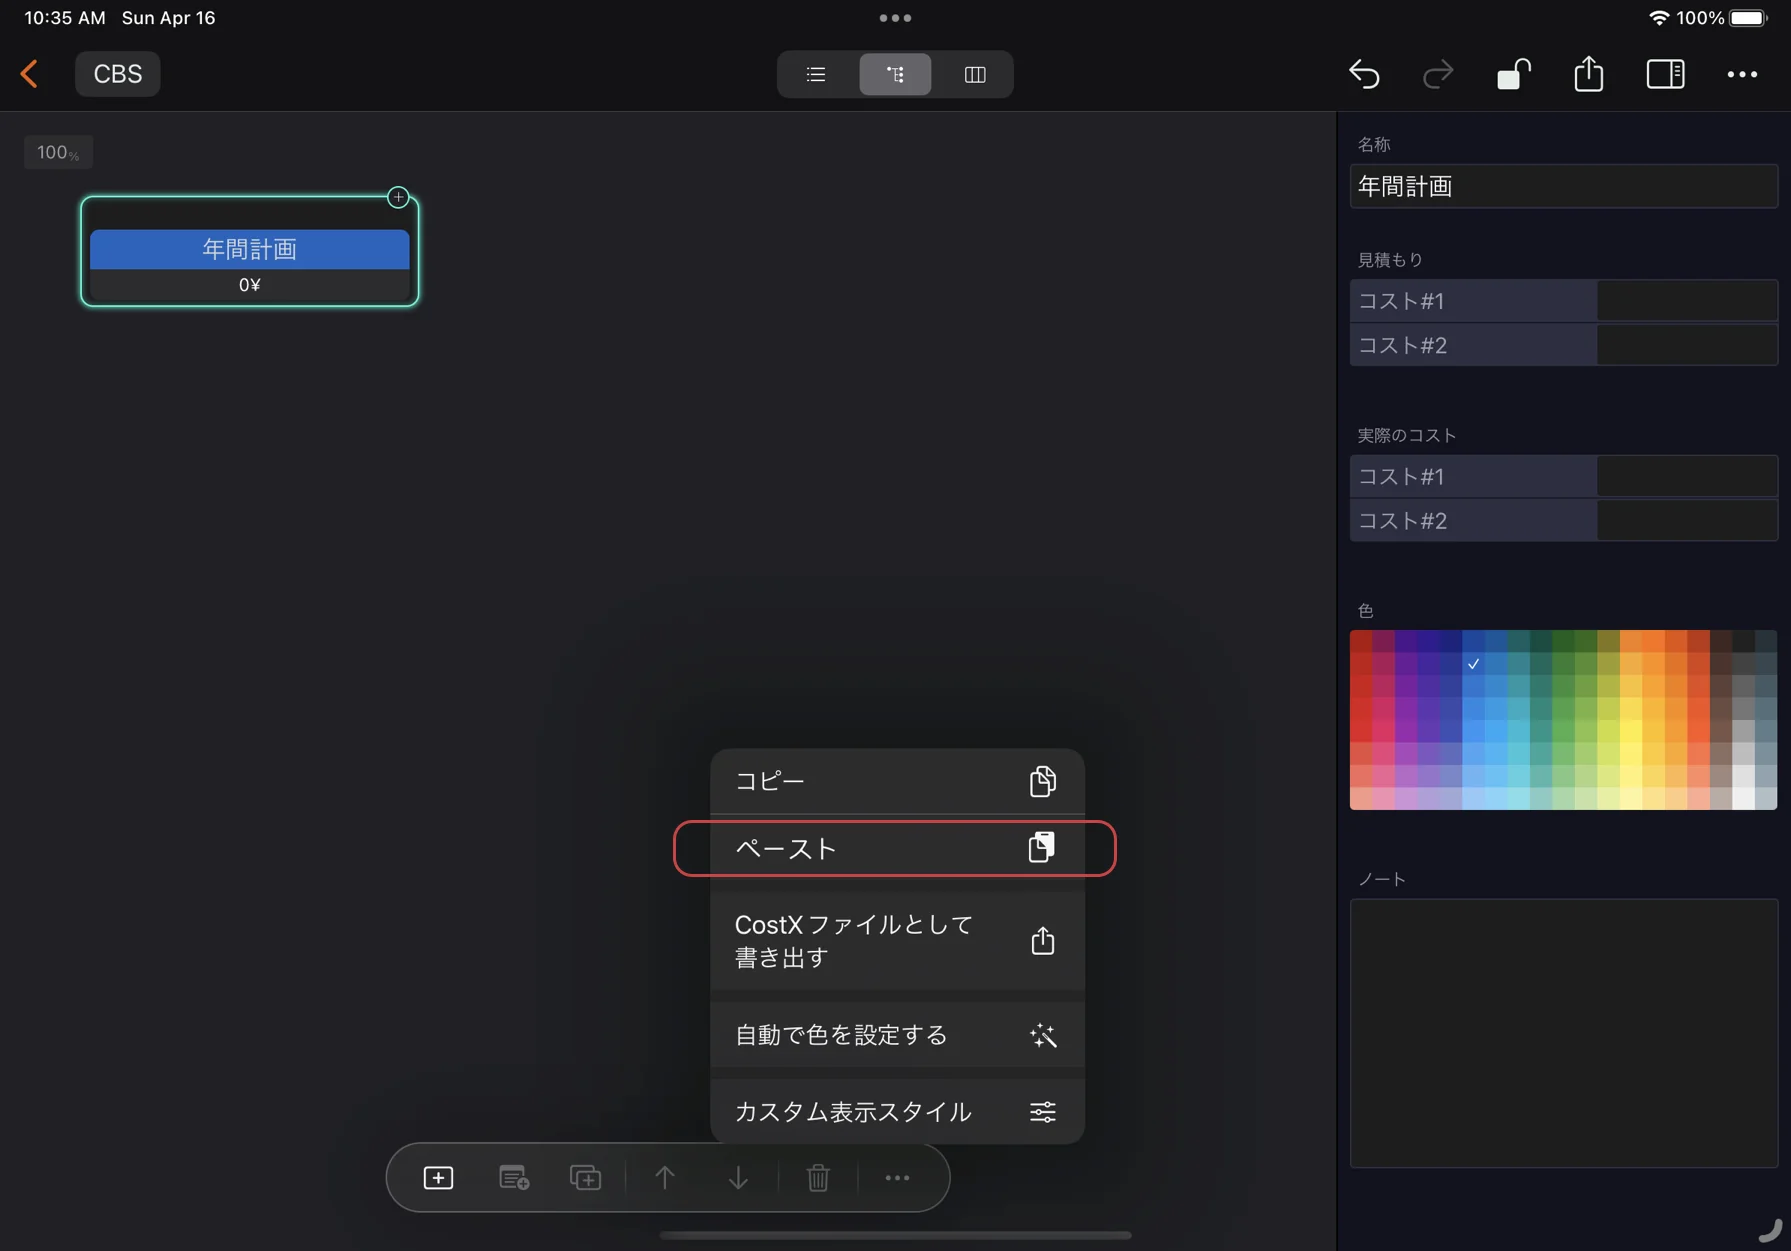1791x1251 pixels.
Task: Toggle the lock icon in top toolbar
Action: click(x=1513, y=74)
